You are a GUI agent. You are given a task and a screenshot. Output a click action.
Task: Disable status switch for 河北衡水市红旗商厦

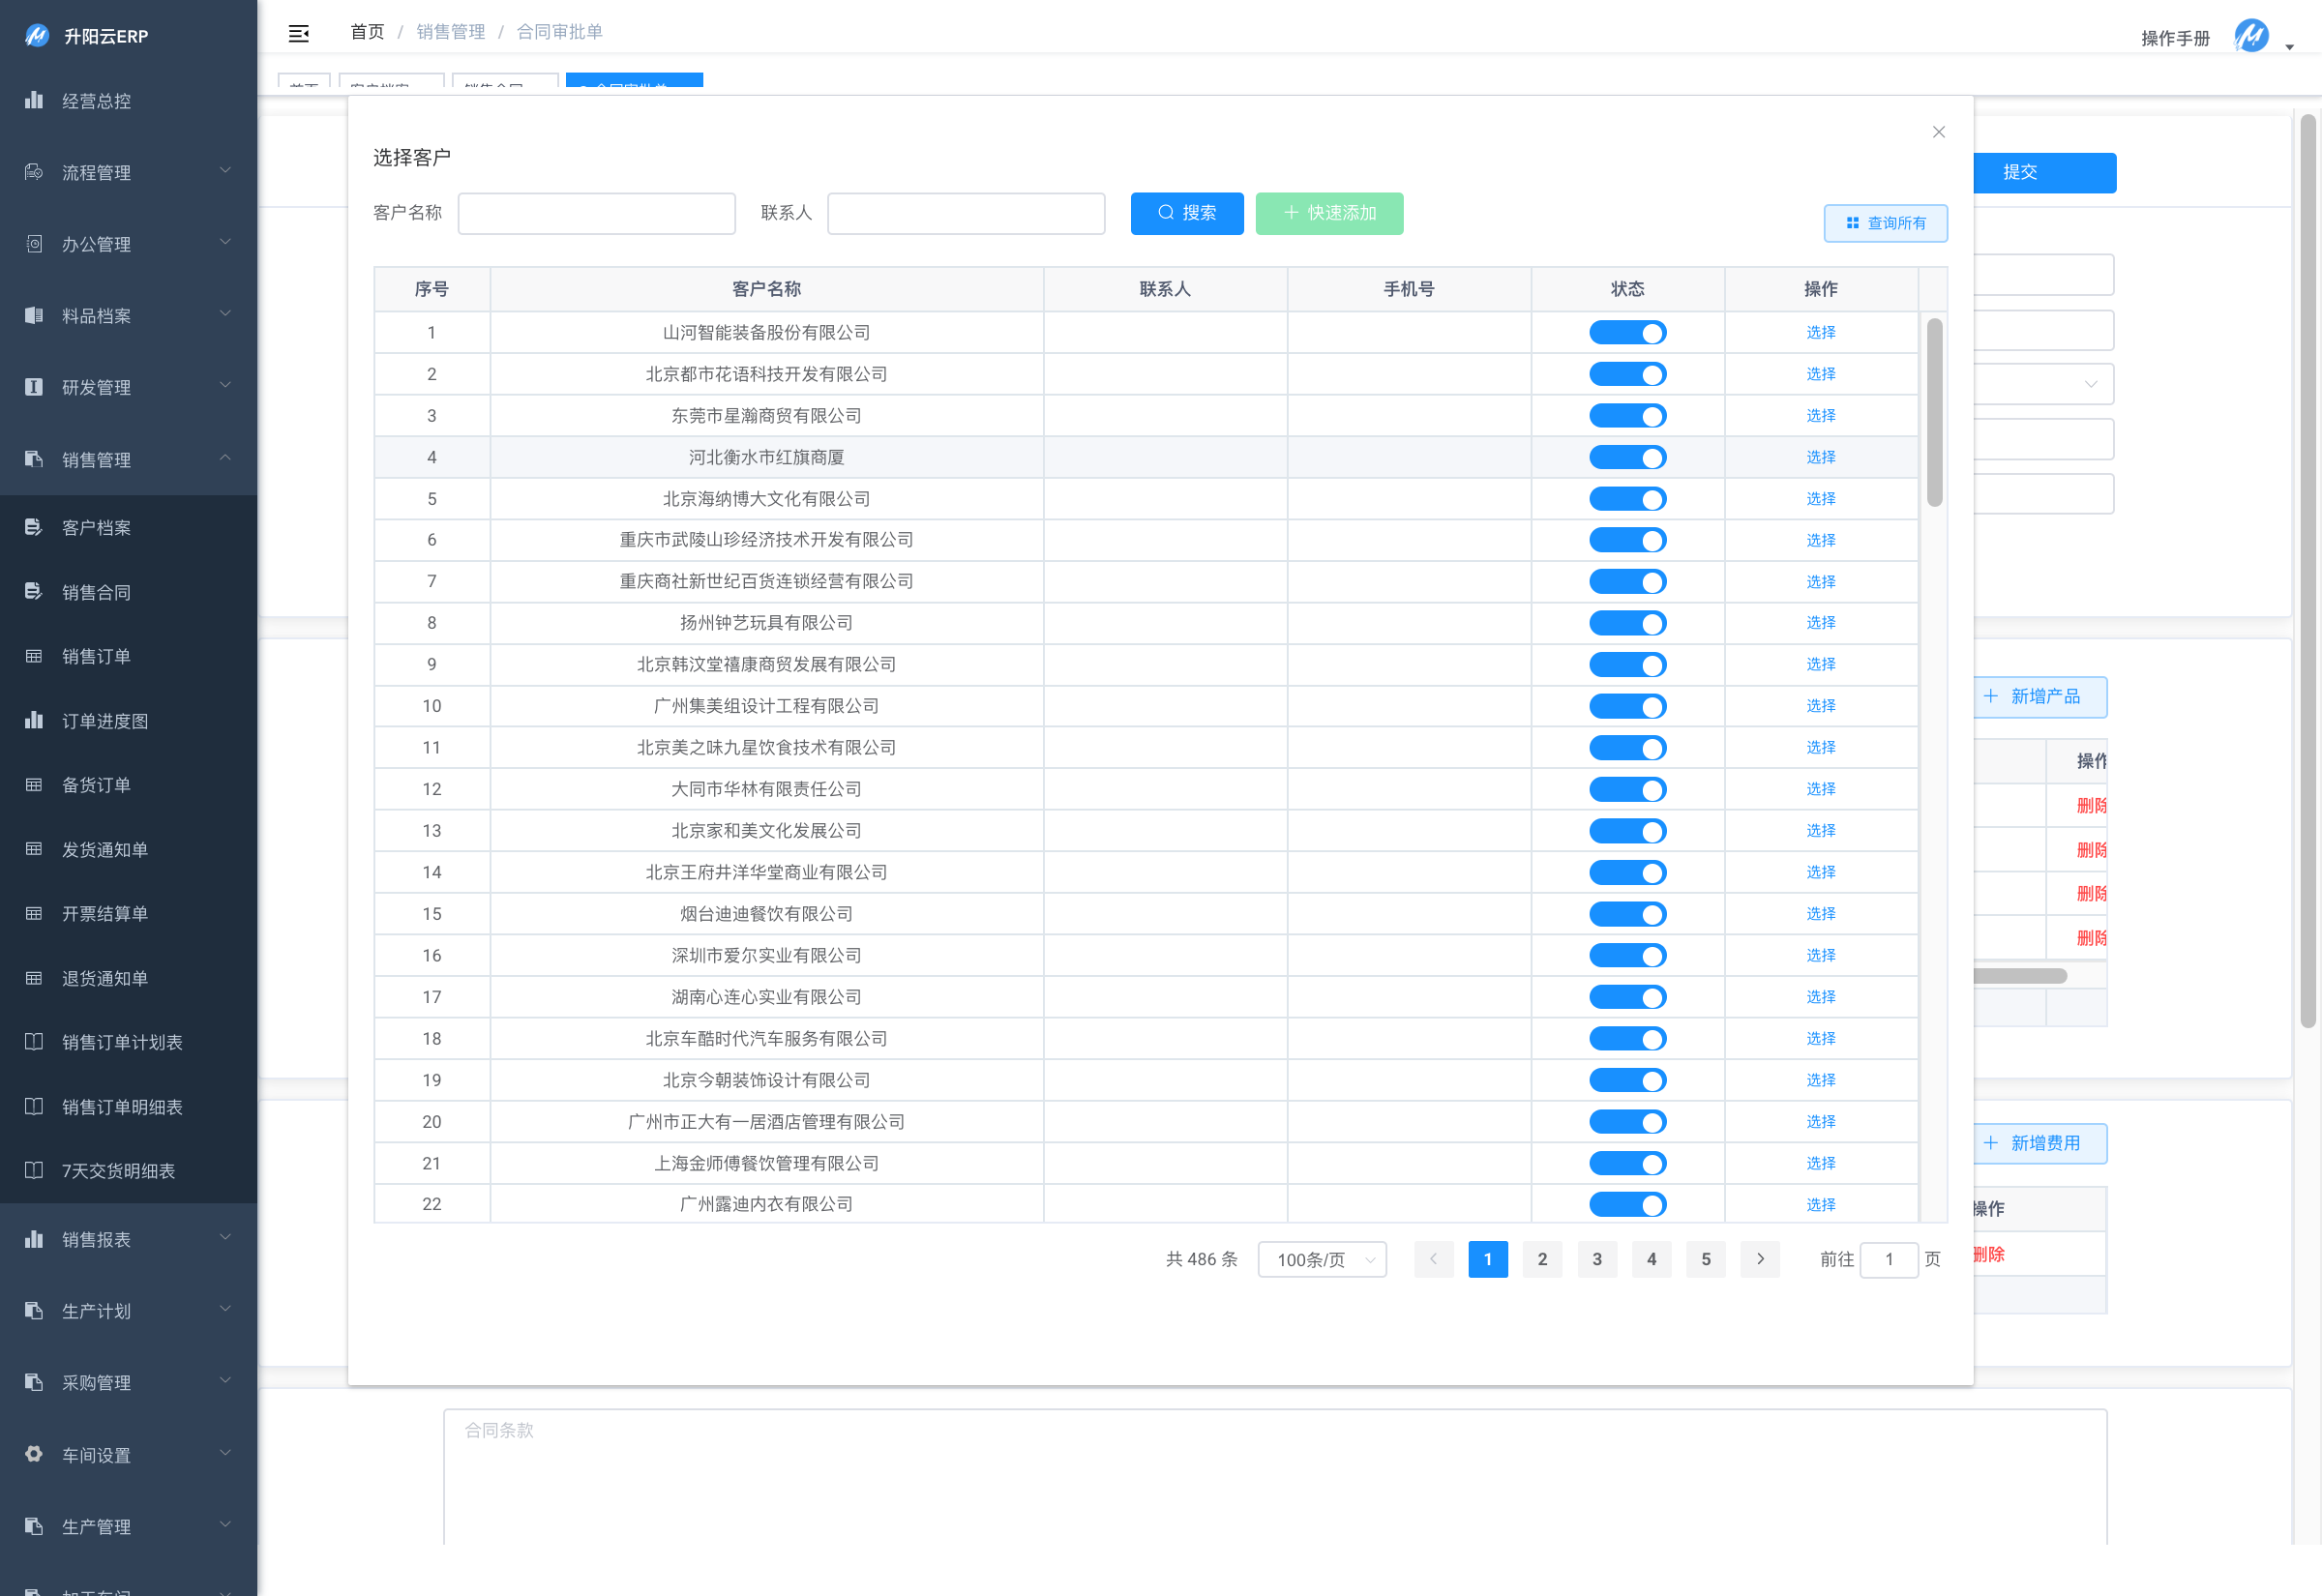(x=1627, y=458)
